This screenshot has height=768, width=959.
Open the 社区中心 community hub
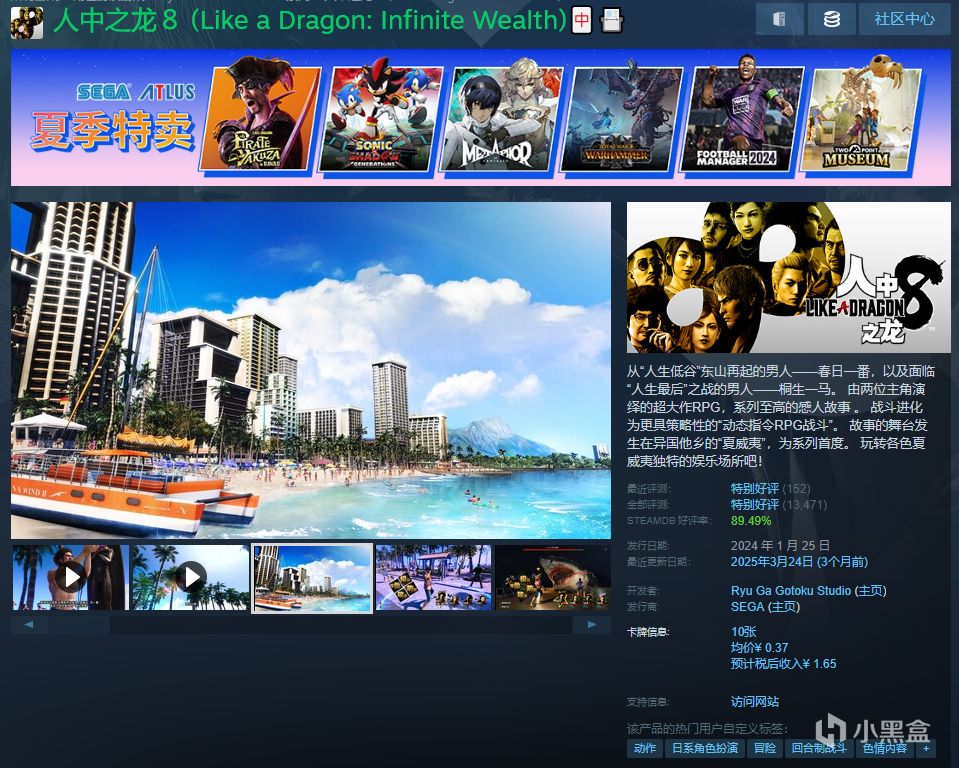(x=904, y=19)
